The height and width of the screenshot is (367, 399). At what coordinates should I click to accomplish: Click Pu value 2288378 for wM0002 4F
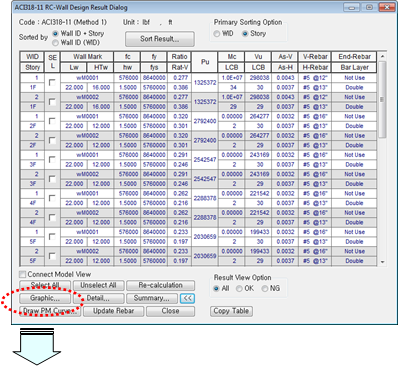(x=205, y=217)
